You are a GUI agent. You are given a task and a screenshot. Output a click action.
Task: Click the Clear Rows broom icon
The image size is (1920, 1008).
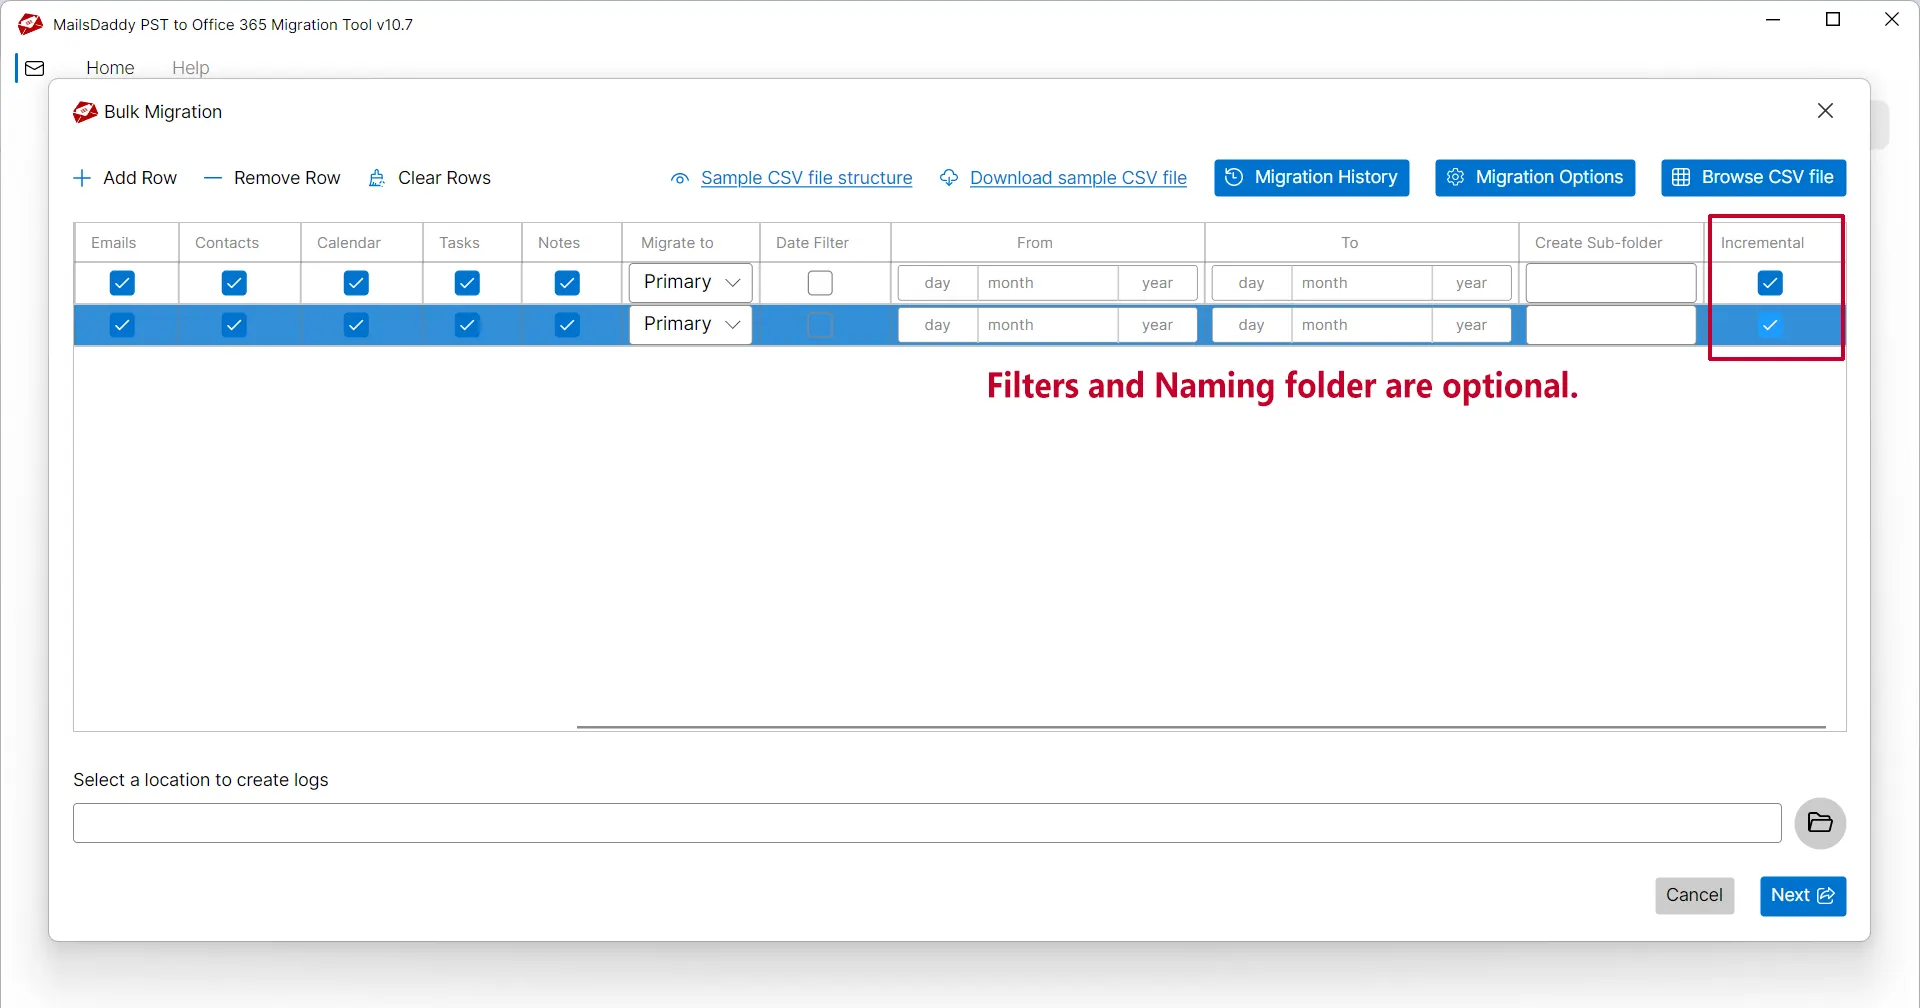click(x=377, y=178)
